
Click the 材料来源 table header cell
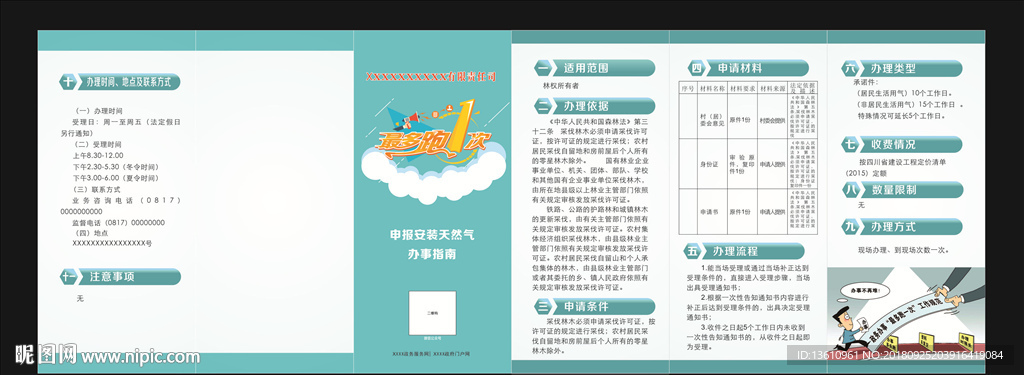click(x=773, y=88)
